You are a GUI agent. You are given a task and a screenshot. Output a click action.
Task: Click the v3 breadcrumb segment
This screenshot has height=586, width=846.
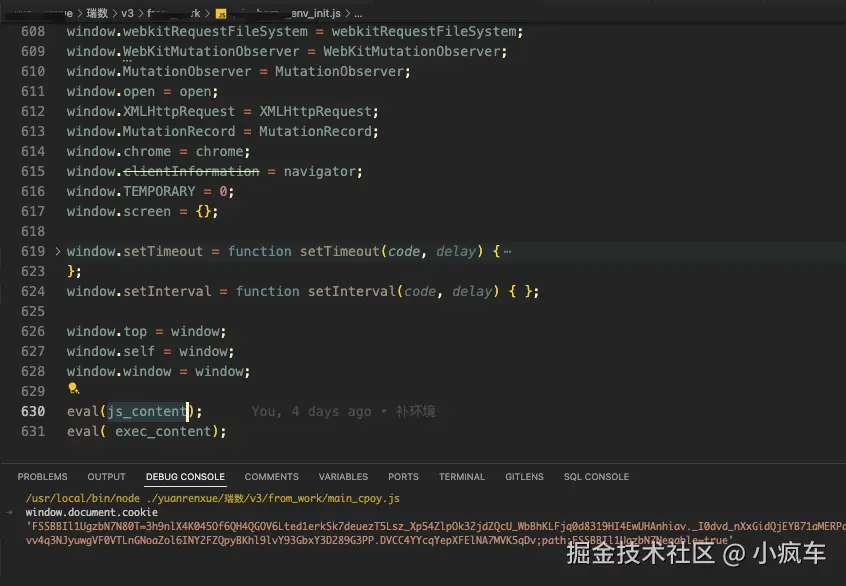click(127, 13)
